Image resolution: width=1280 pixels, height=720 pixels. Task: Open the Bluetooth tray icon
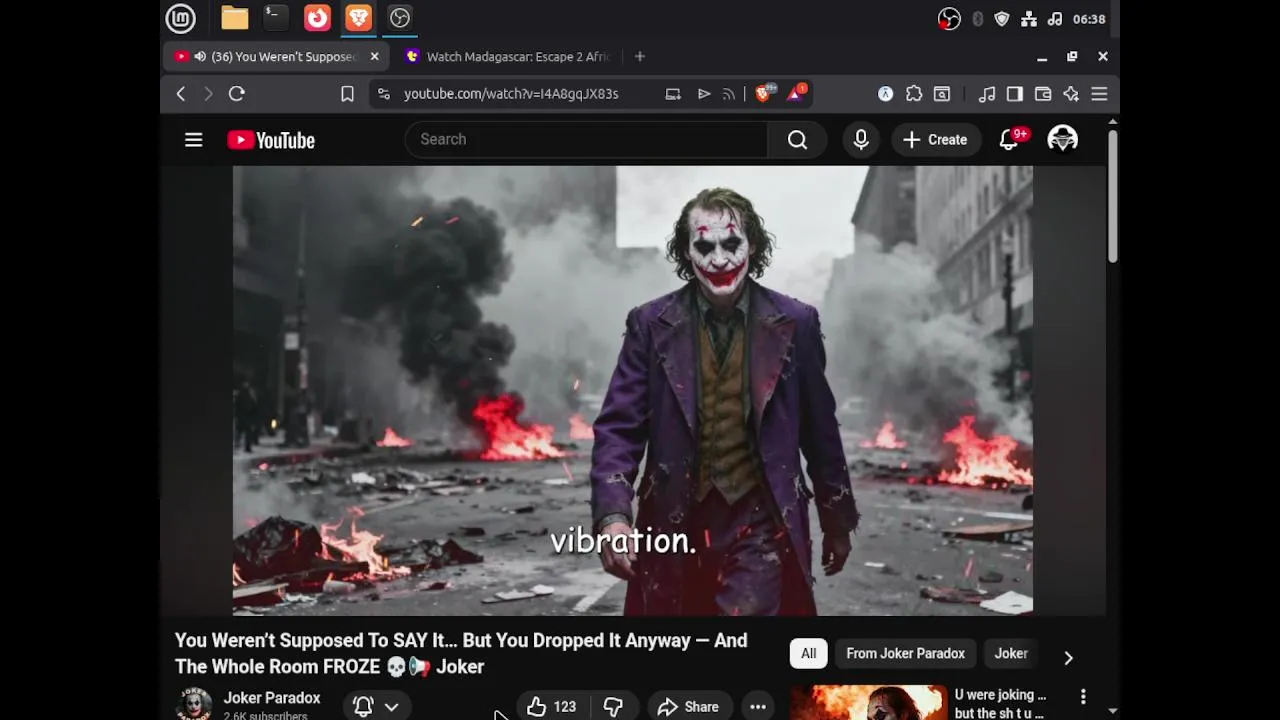tap(977, 19)
